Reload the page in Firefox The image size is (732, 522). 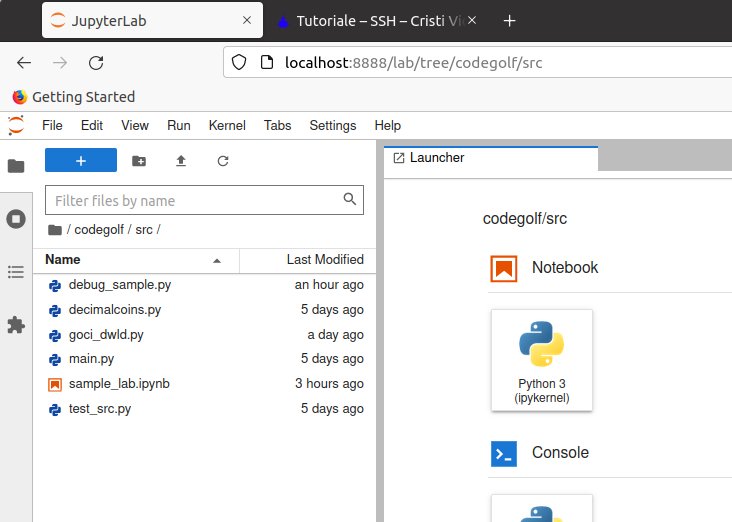(x=96, y=62)
